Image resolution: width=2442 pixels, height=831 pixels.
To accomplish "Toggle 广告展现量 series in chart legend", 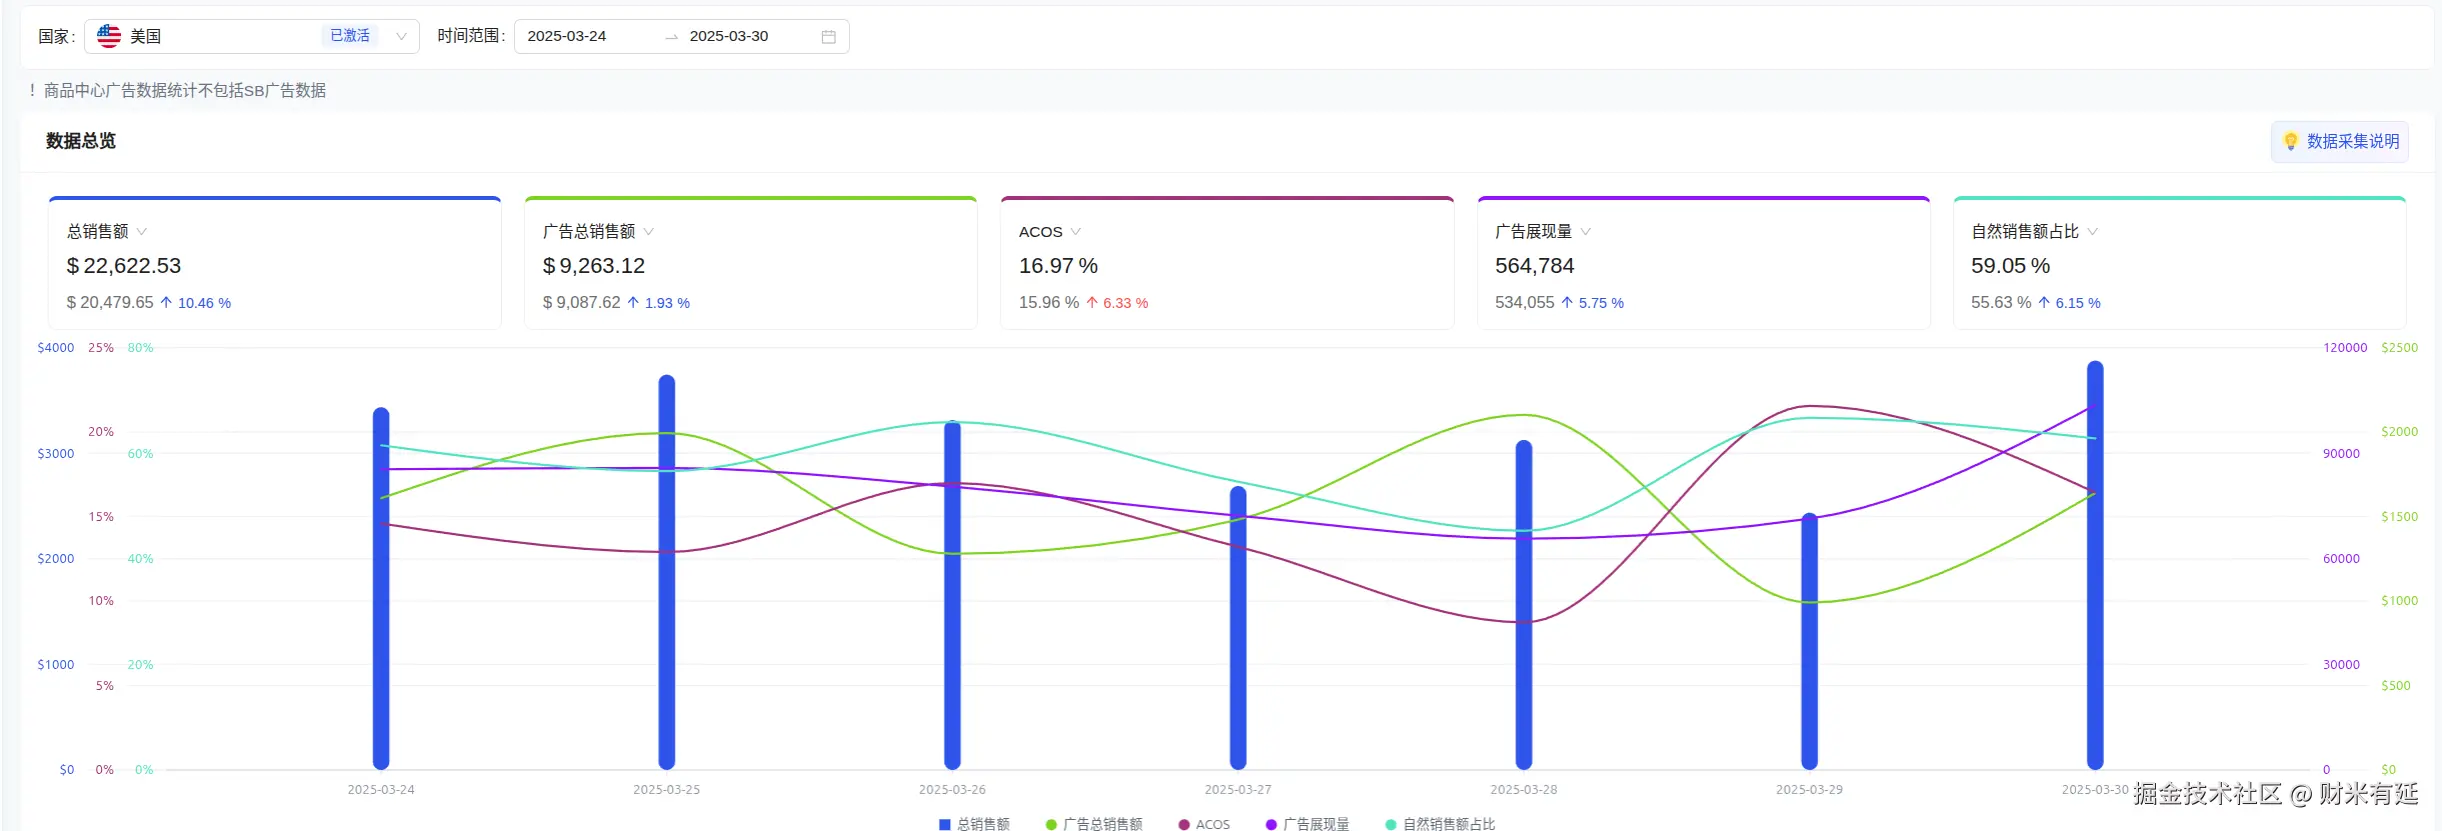I will pyautogui.click(x=1307, y=824).
